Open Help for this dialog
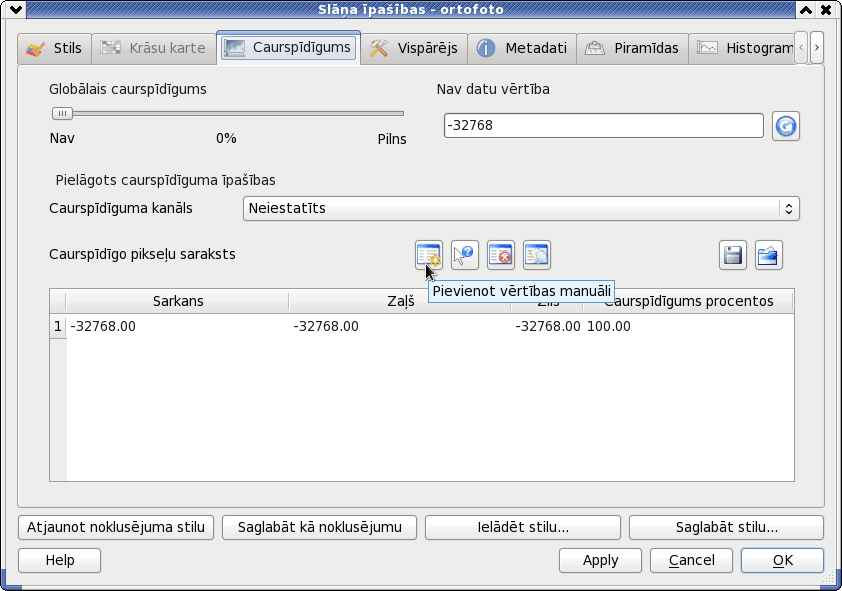This screenshot has height=591, width=842. (x=60, y=560)
